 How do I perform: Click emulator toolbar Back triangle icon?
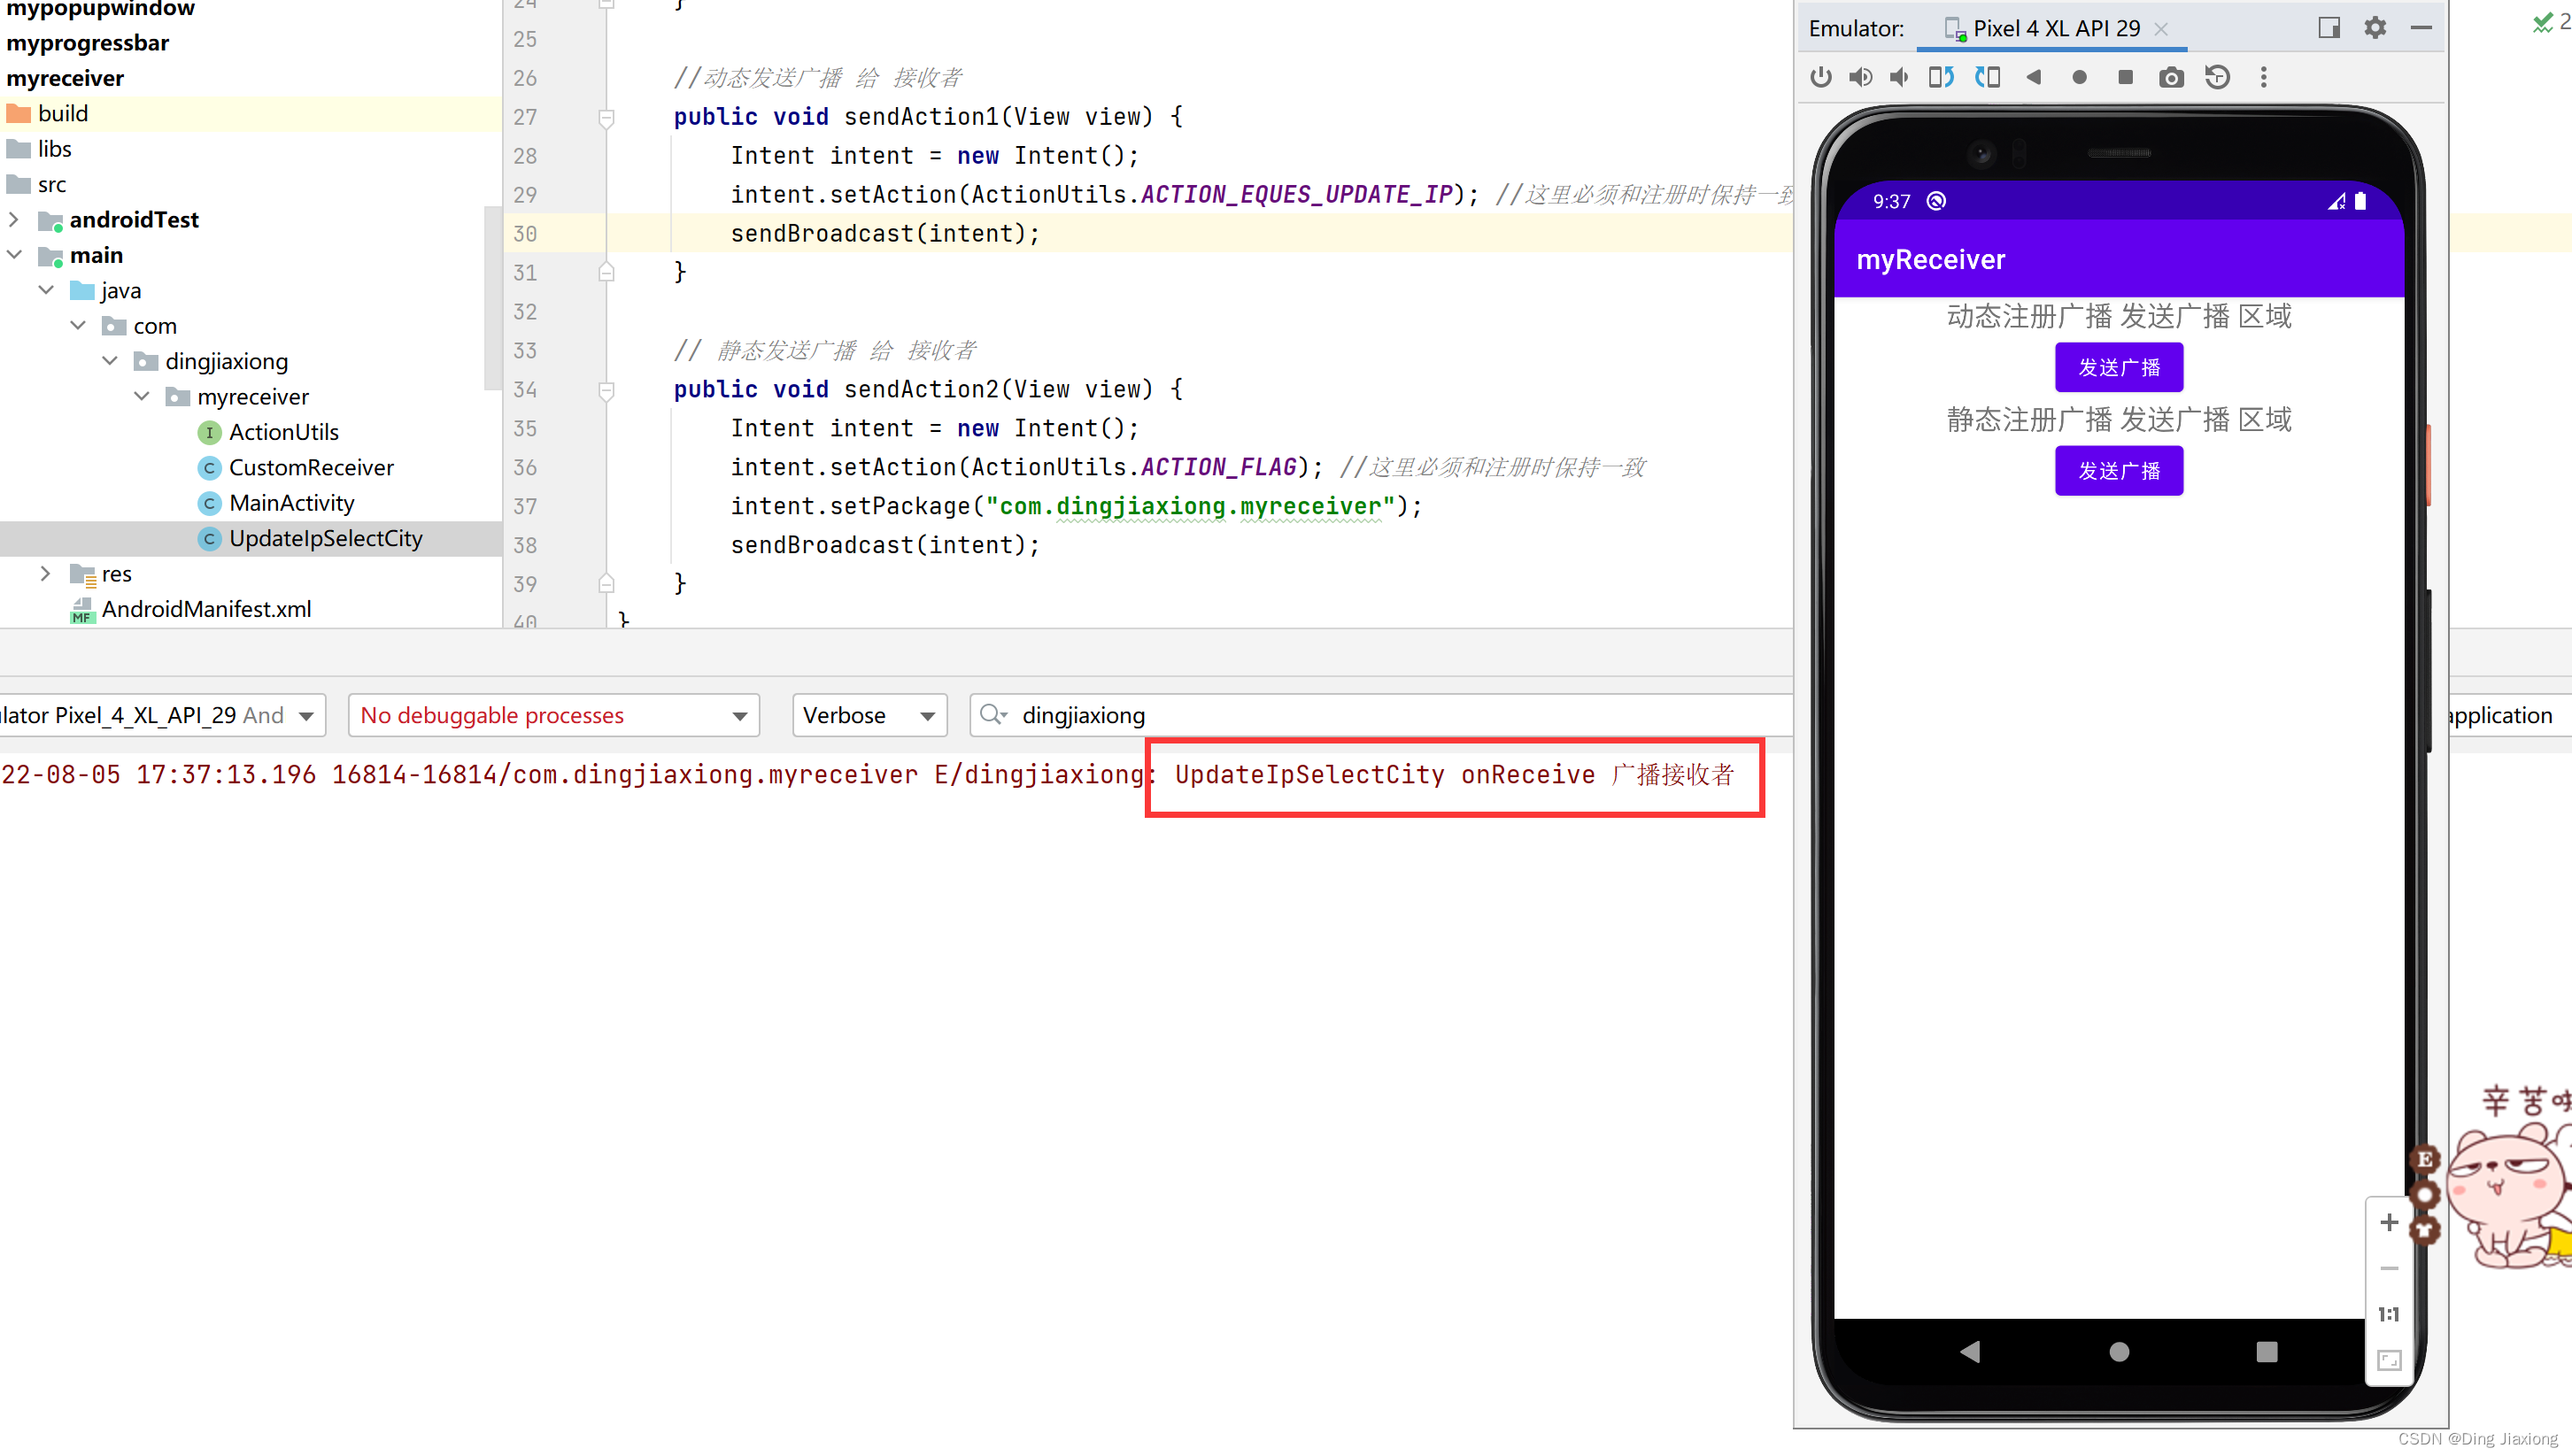[2033, 77]
